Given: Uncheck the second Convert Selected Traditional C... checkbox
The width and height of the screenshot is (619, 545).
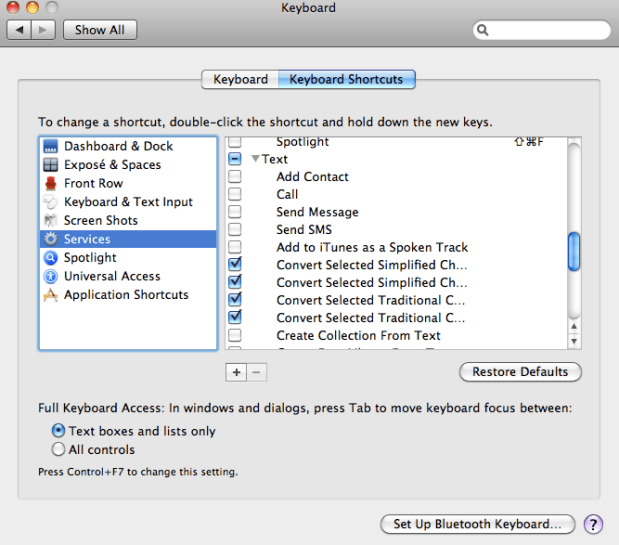Looking at the screenshot, I should (235, 317).
